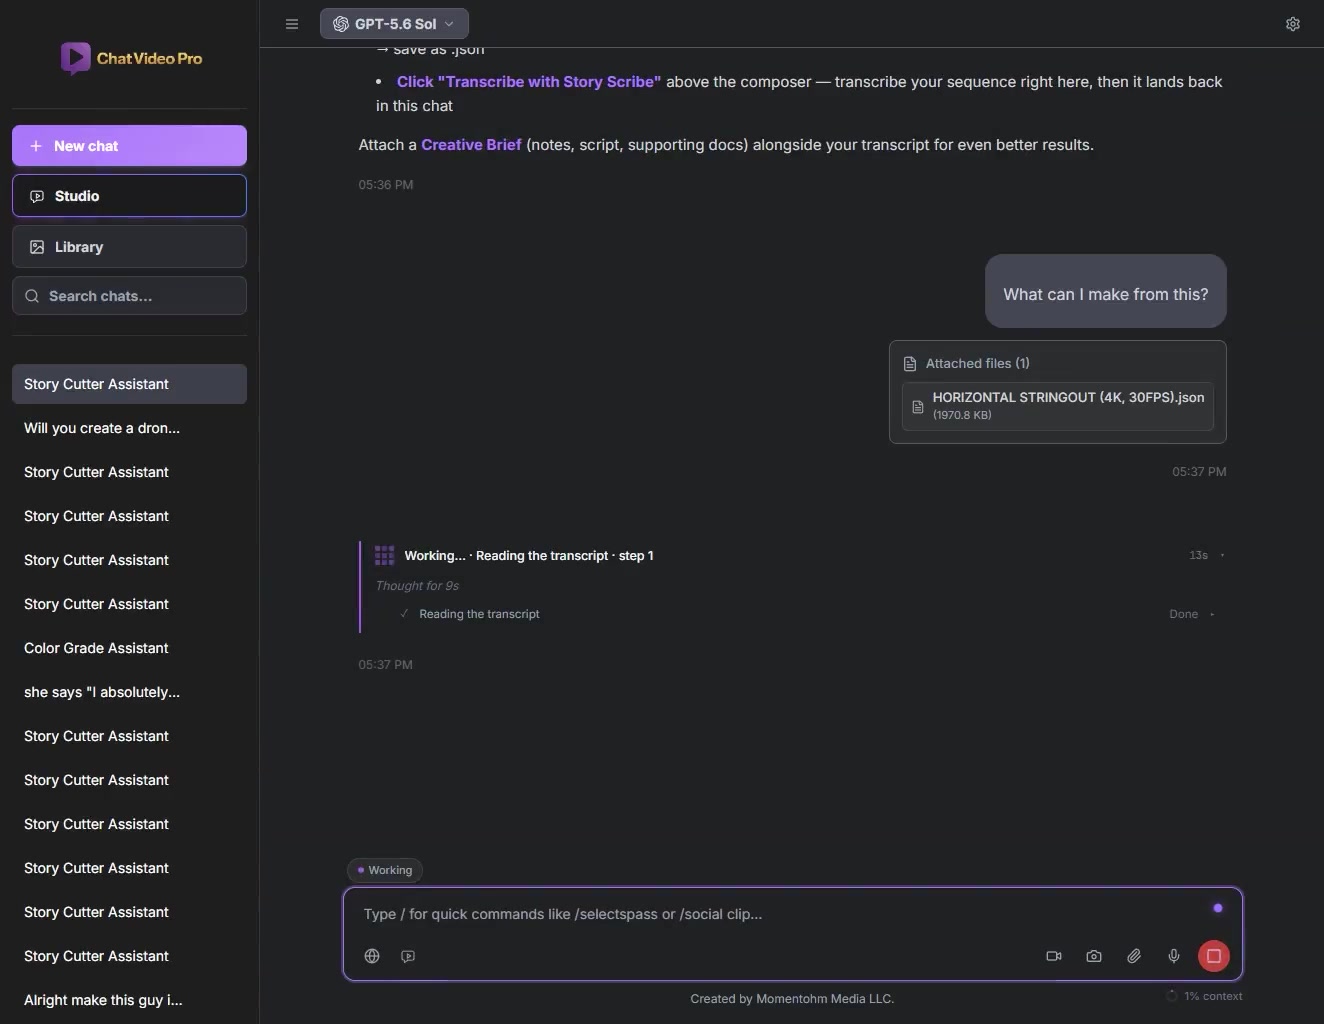
Task: Click the "Reading the transcript" step row
Action: coord(807,614)
